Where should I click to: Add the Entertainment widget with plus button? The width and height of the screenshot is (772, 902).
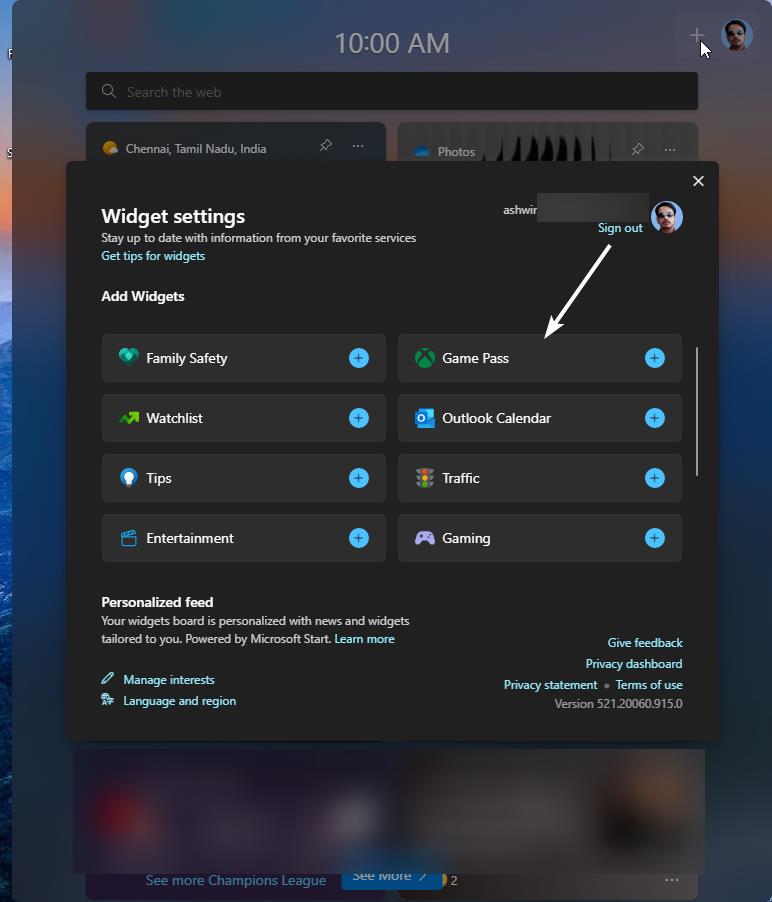(358, 538)
